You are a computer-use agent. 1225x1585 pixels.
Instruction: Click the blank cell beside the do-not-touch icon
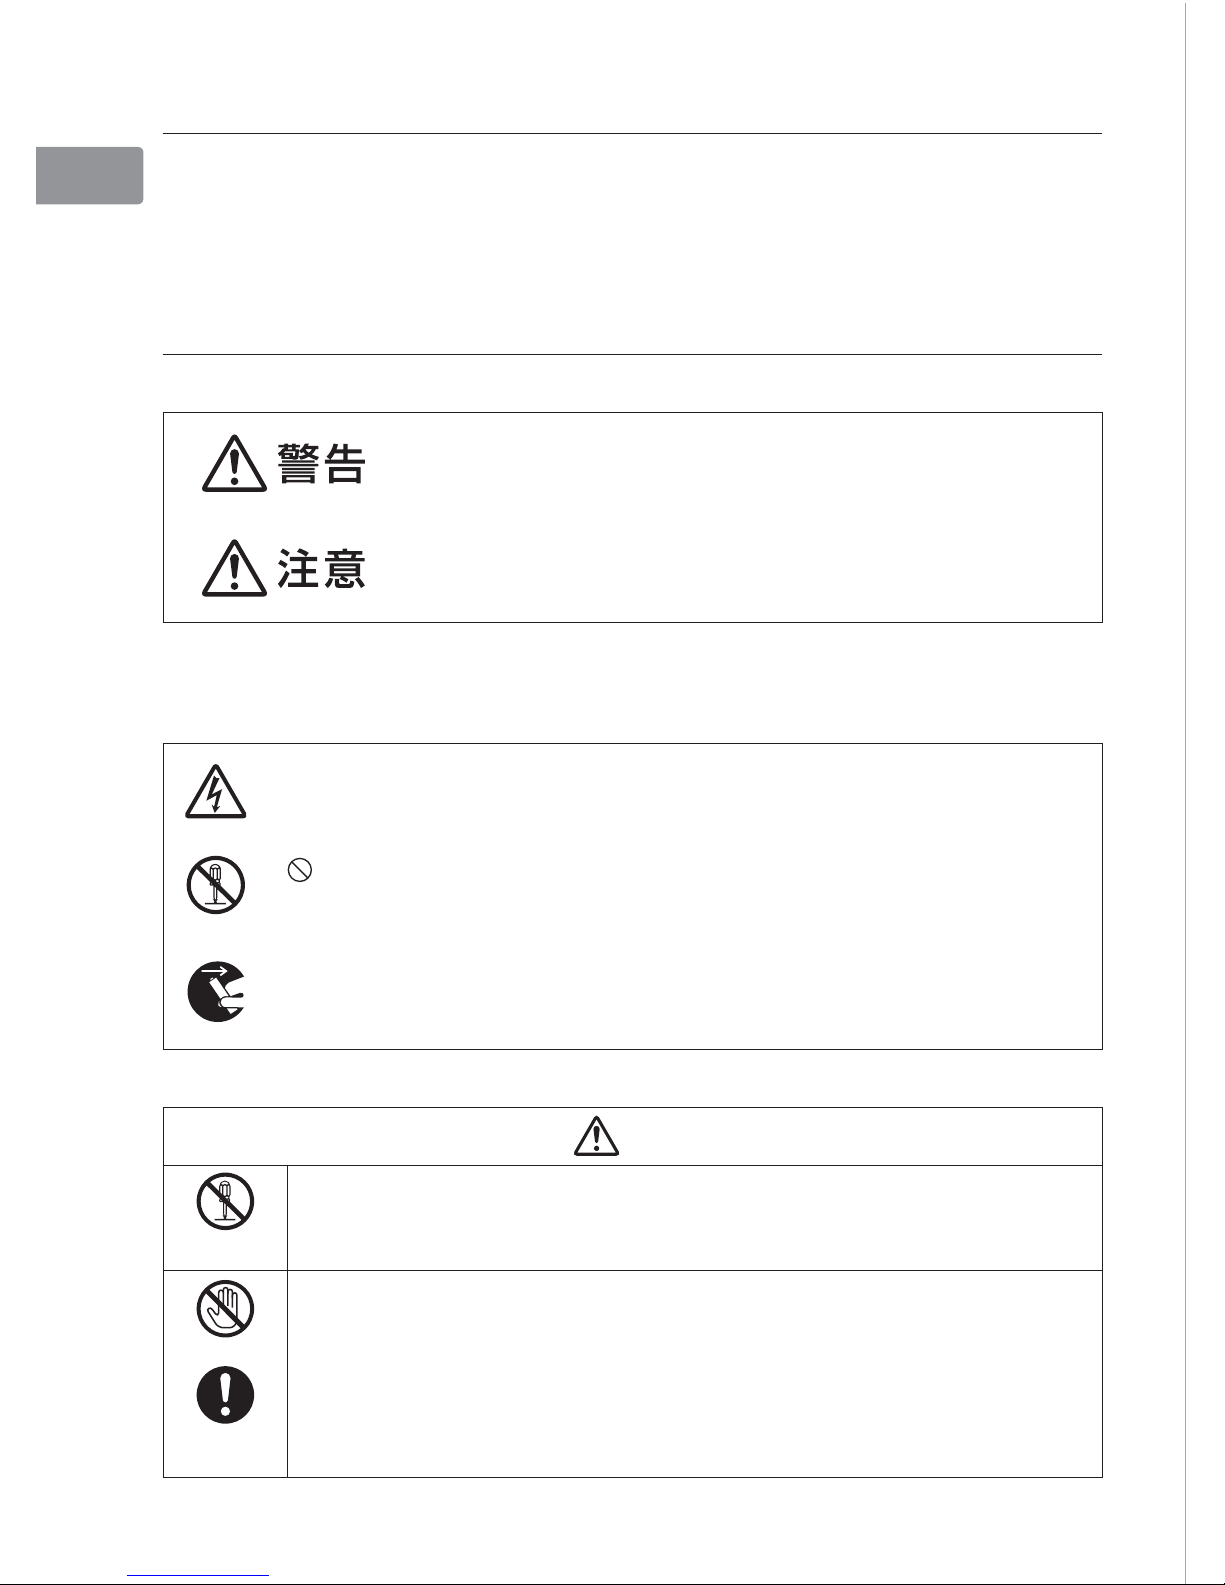[694, 1374]
